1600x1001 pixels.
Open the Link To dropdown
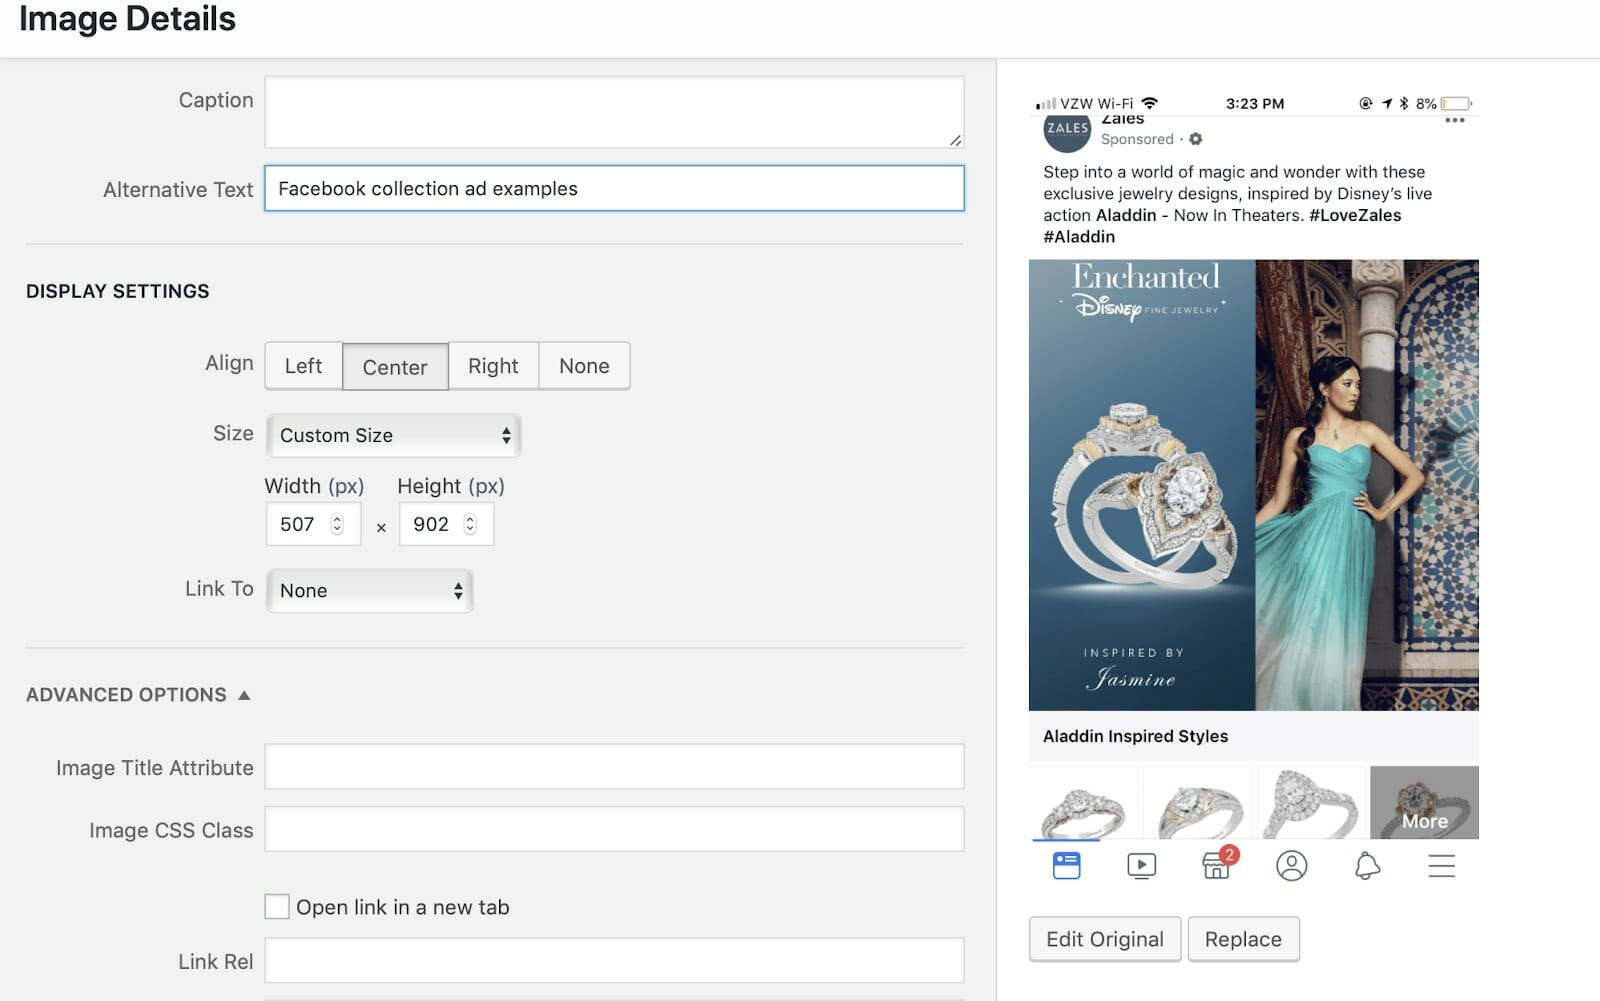tap(369, 590)
